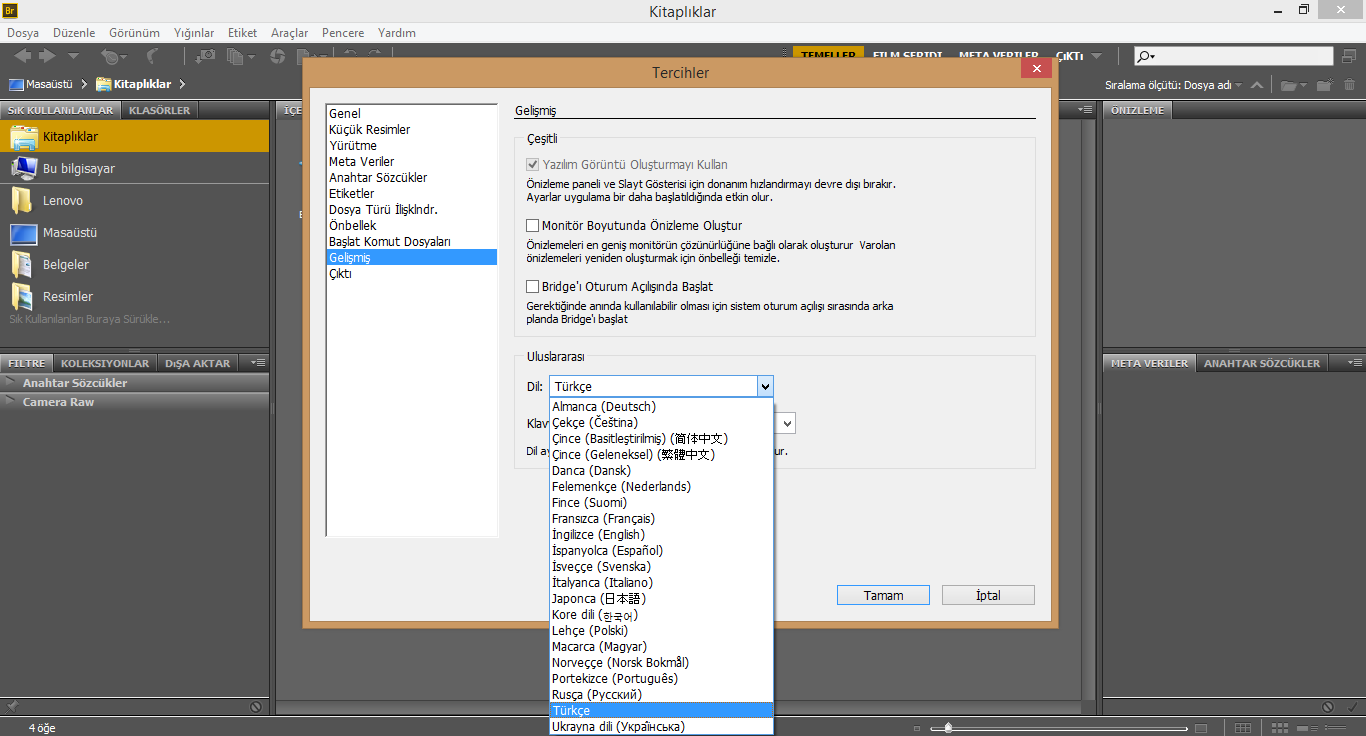Click the delete item trash icon
The image size is (1366, 736).
point(1350,85)
